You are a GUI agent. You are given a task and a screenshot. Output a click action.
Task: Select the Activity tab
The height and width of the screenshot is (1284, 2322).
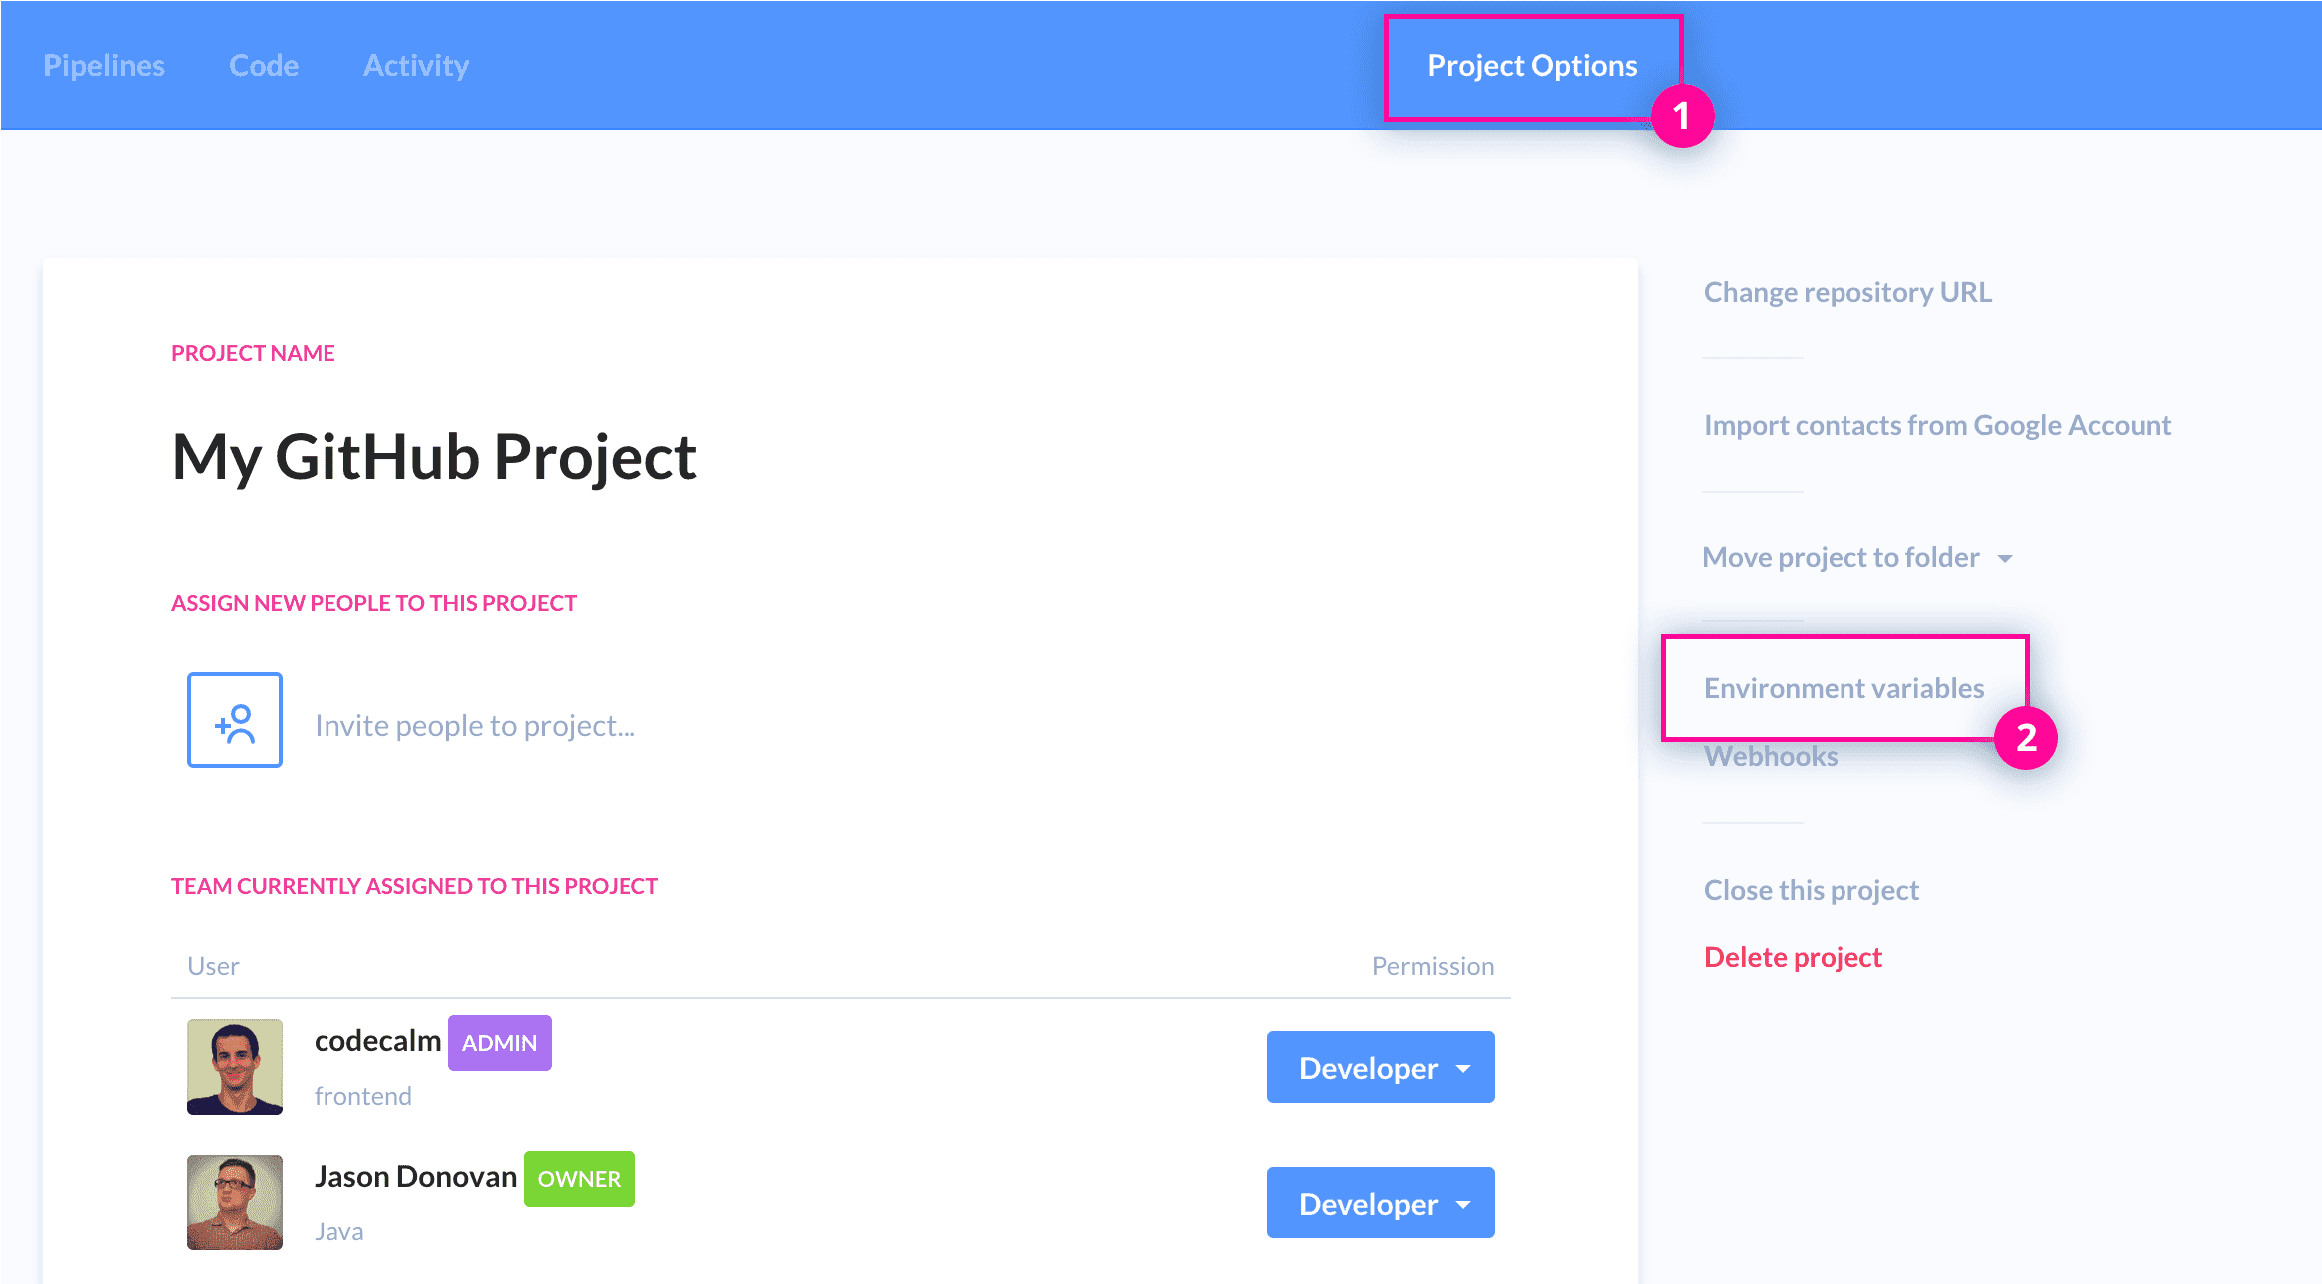[x=414, y=65]
